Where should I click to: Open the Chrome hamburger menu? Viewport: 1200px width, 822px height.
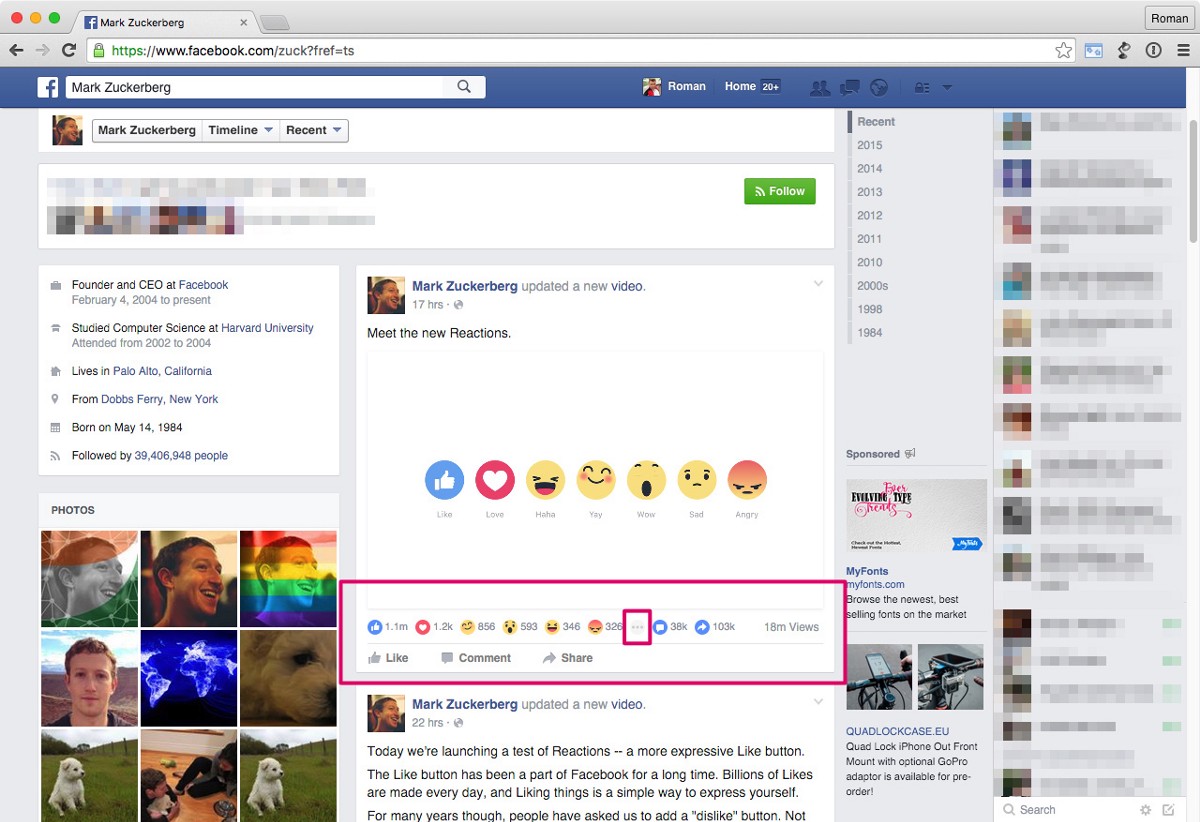[x=1183, y=50]
